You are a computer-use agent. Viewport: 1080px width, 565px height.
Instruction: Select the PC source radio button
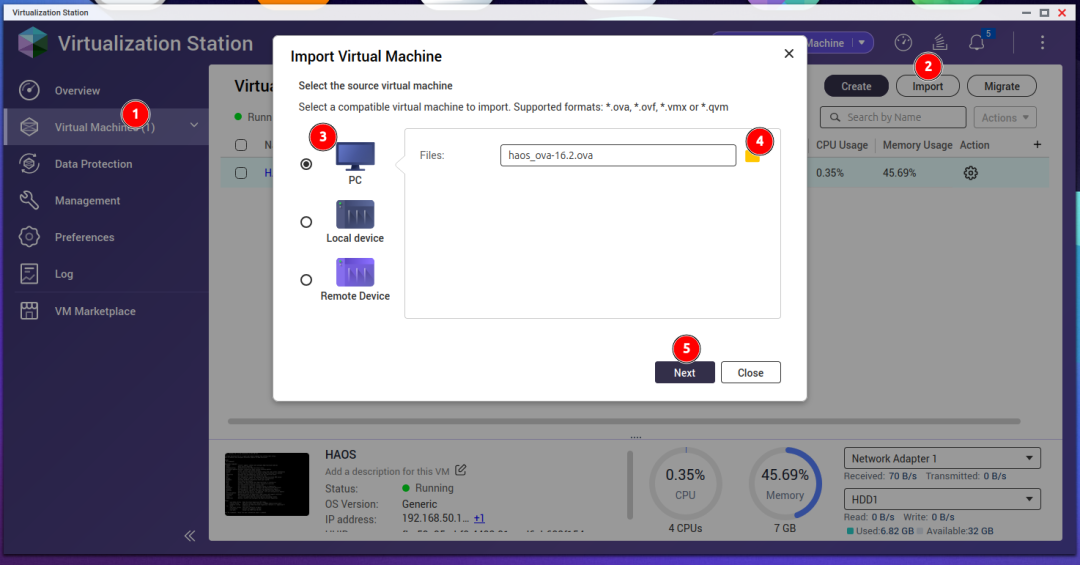pyautogui.click(x=306, y=164)
